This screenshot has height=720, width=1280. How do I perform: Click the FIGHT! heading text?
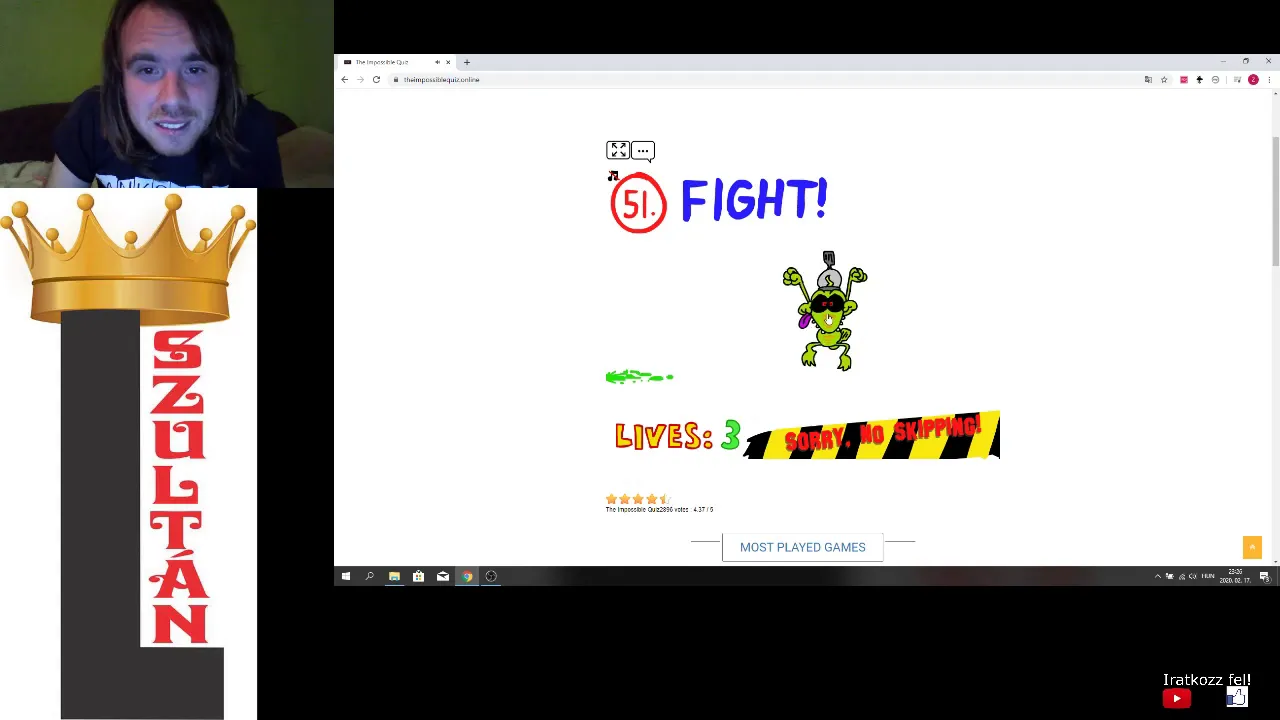click(754, 200)
